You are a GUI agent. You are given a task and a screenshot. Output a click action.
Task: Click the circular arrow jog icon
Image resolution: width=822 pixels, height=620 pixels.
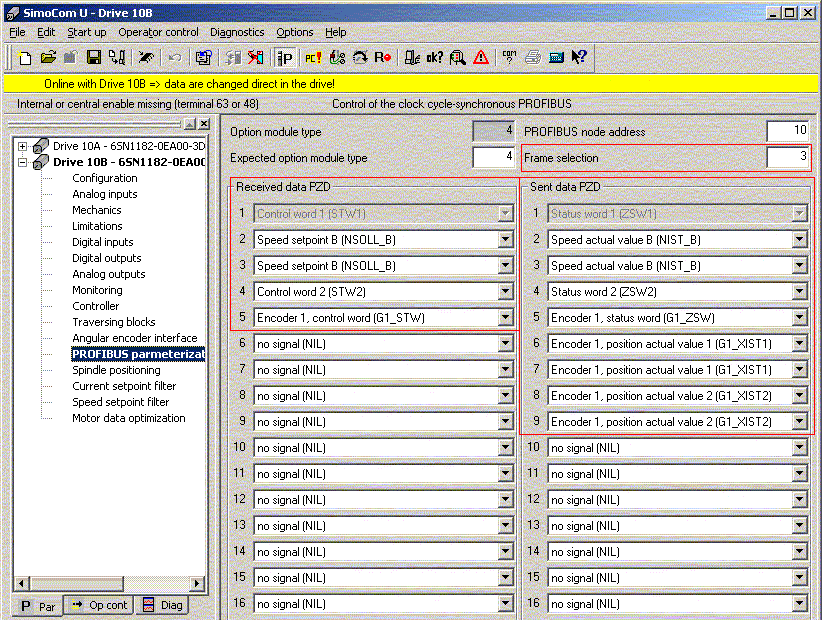[360, 57]
